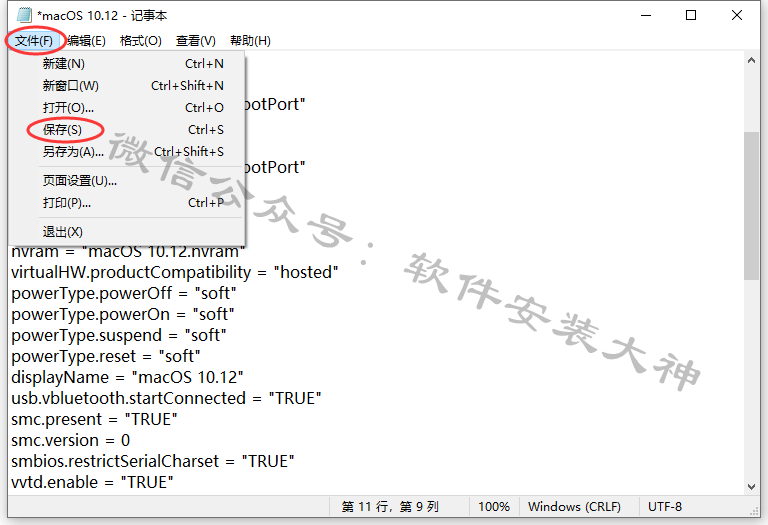Viewport: 768px width, 525px height.
Task: Open the 帮助(H) menu
Action: (x=250, y=41)
